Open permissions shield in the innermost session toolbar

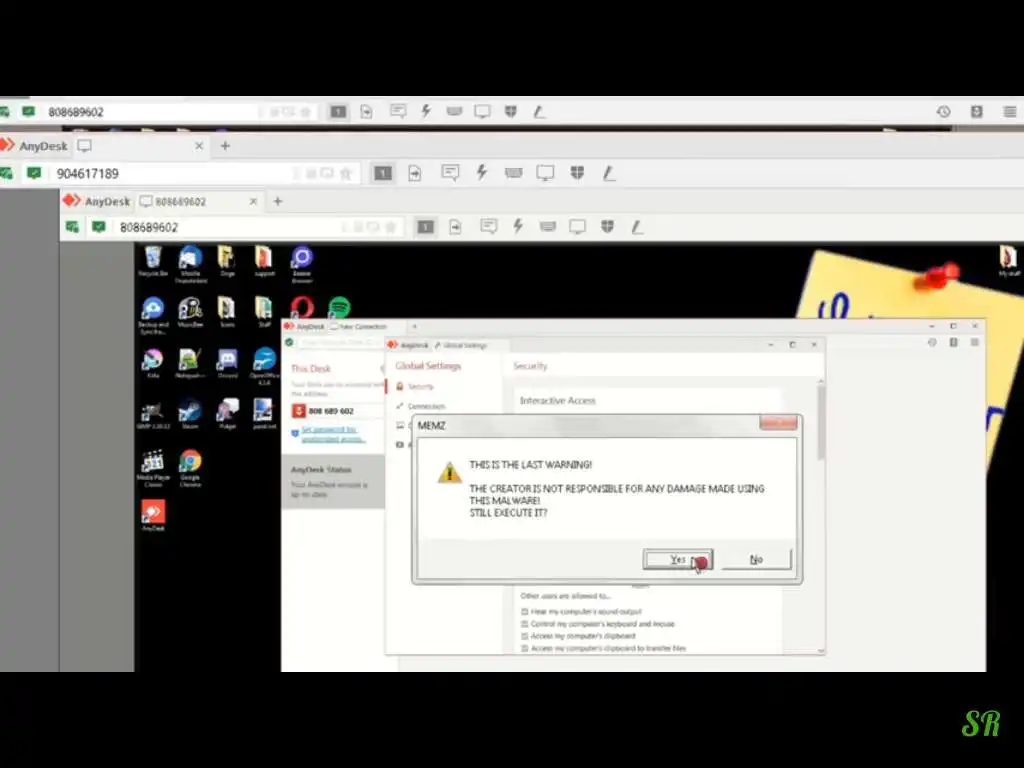pos(607,227)
